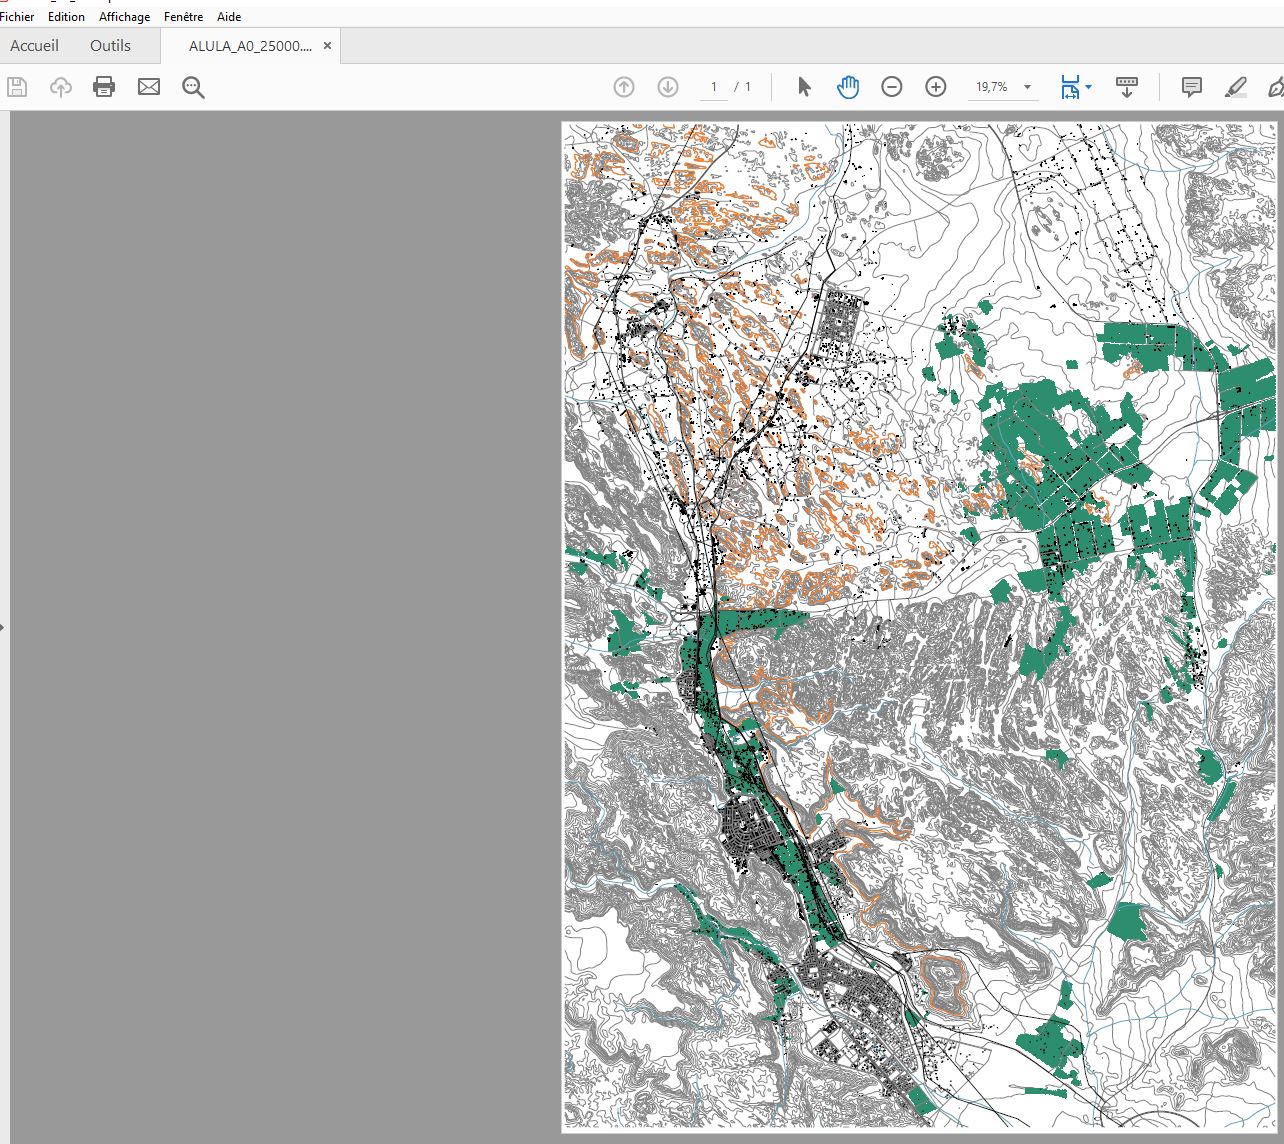Print the document with the printer icon

click(x=104, y=87)
